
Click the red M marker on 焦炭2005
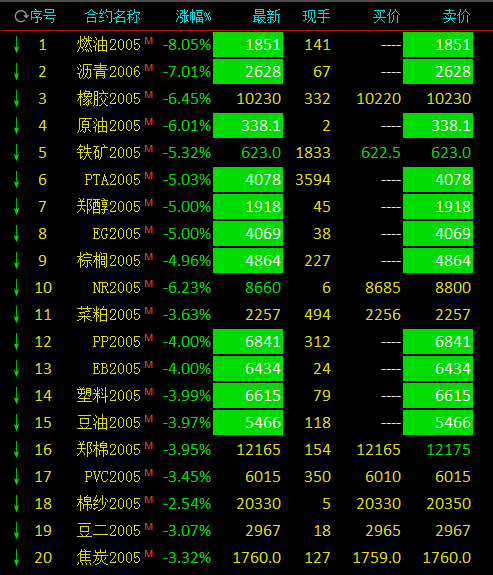coord(149,553)
